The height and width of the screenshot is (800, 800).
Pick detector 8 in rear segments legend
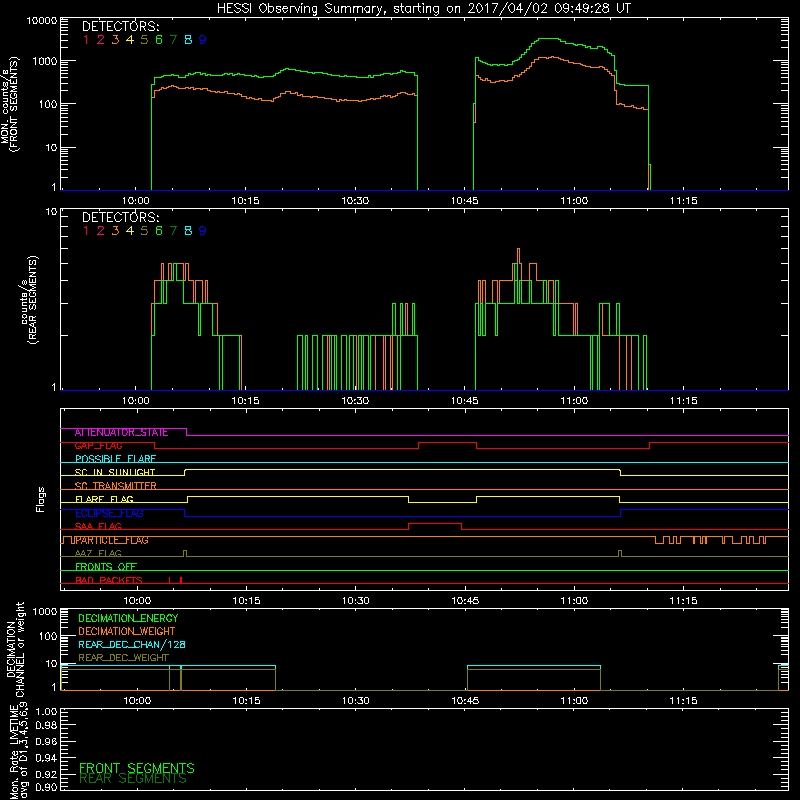tap(188, 231)
